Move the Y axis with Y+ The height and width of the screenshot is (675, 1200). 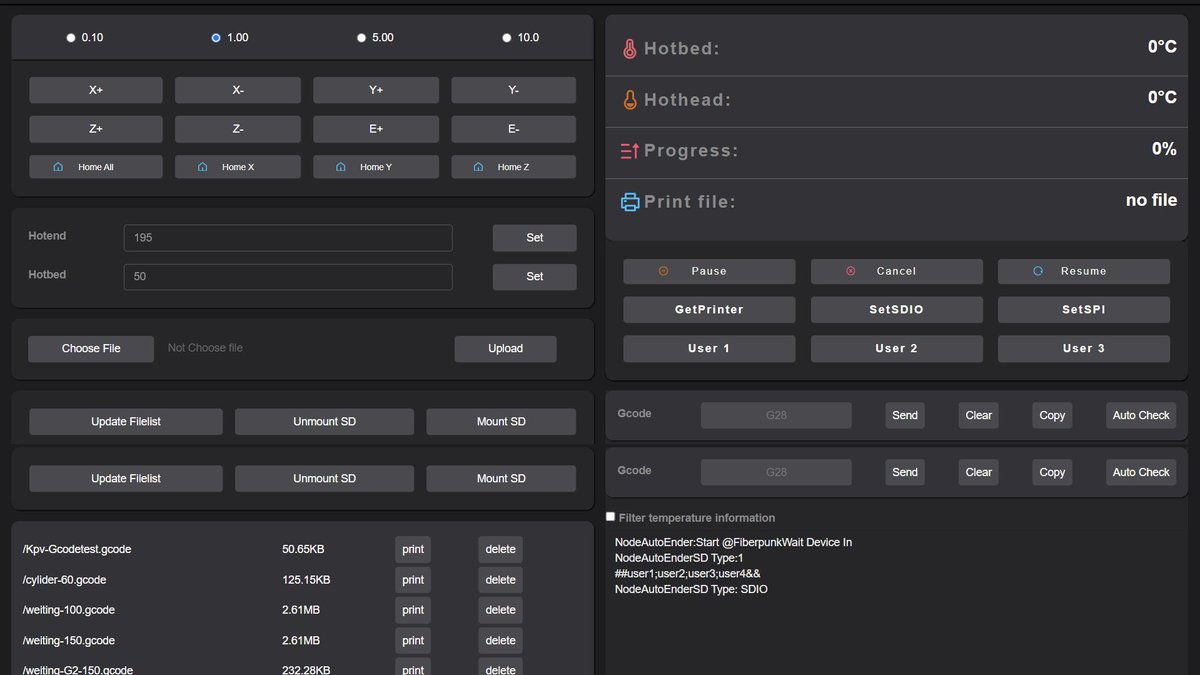tap(376, 90)
